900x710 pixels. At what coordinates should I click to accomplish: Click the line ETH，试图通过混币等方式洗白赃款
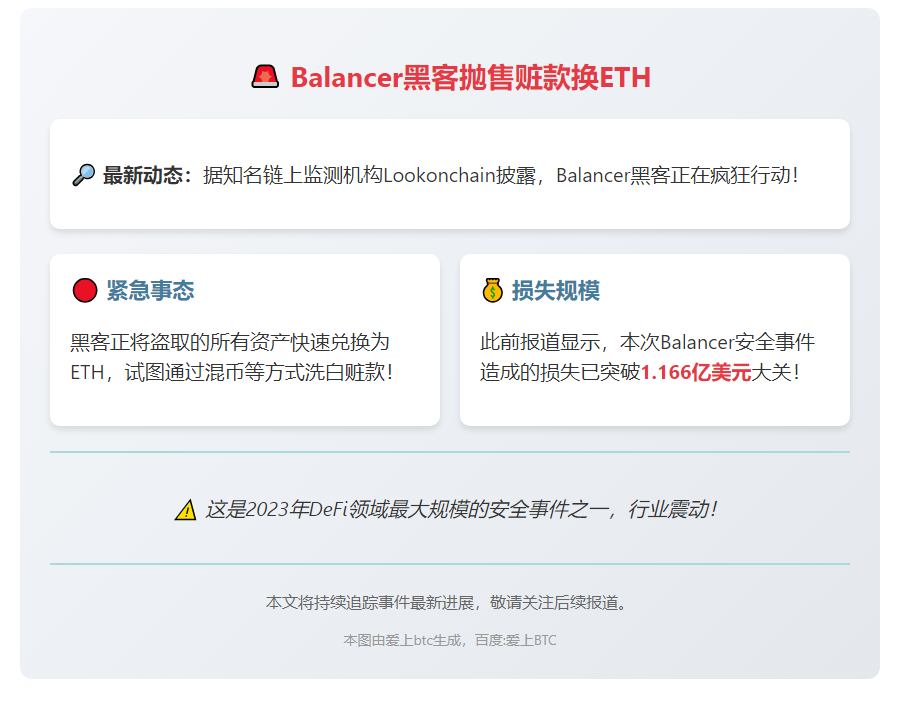(231, 373)
